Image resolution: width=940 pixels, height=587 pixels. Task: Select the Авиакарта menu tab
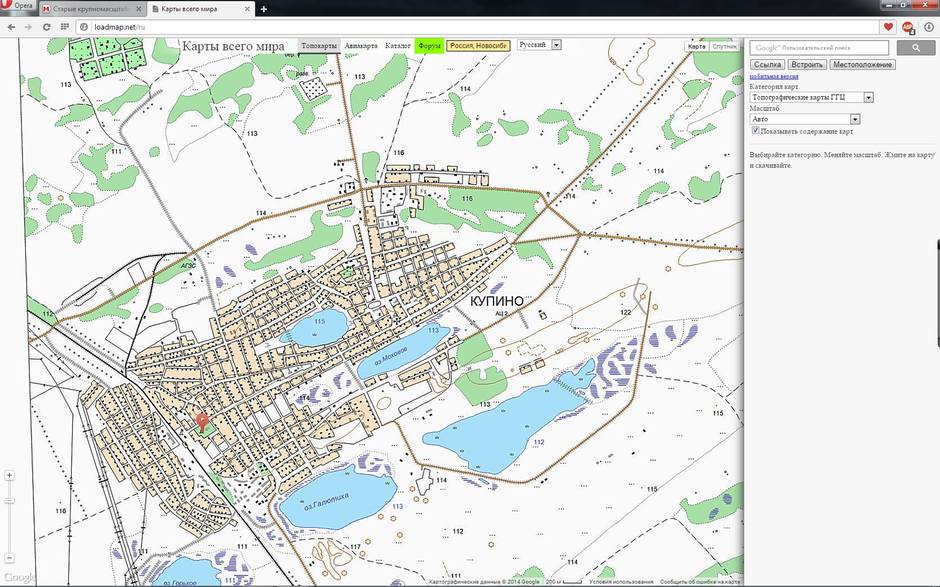click(361, 46)
